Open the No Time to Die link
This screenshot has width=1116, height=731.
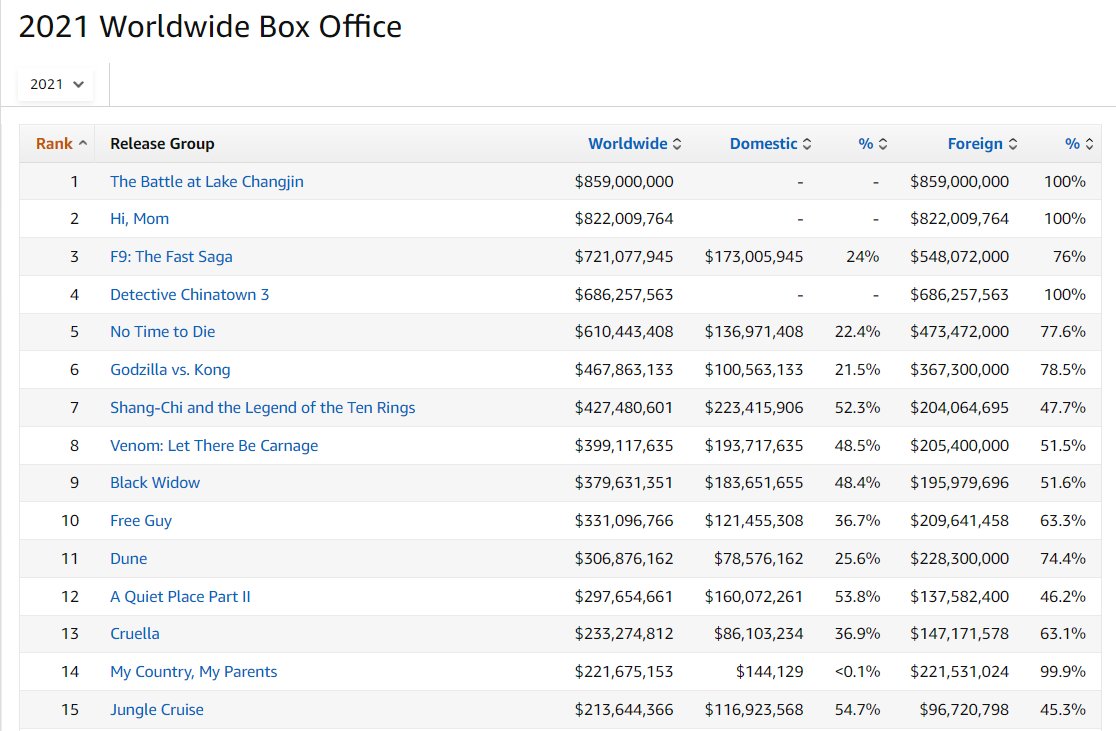click(162, 332)
